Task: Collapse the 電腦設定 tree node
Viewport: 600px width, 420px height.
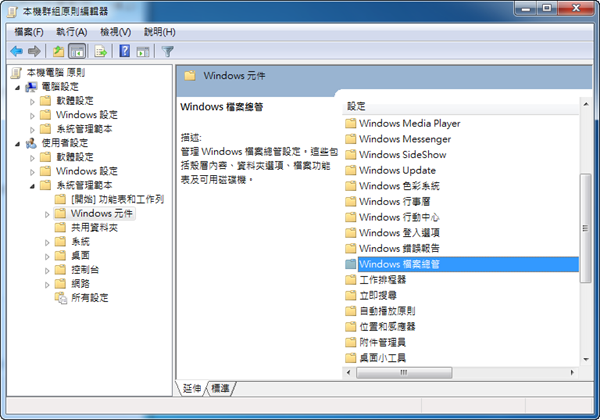Action: coord(18,88)
